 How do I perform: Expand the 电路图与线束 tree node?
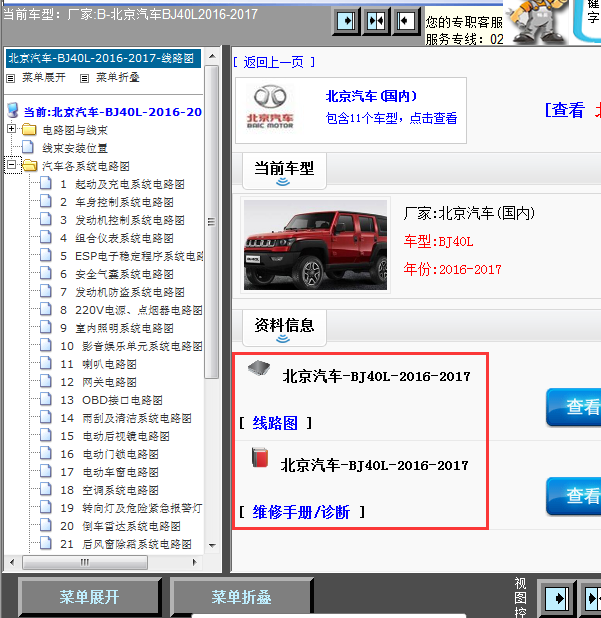coord(11,128)
